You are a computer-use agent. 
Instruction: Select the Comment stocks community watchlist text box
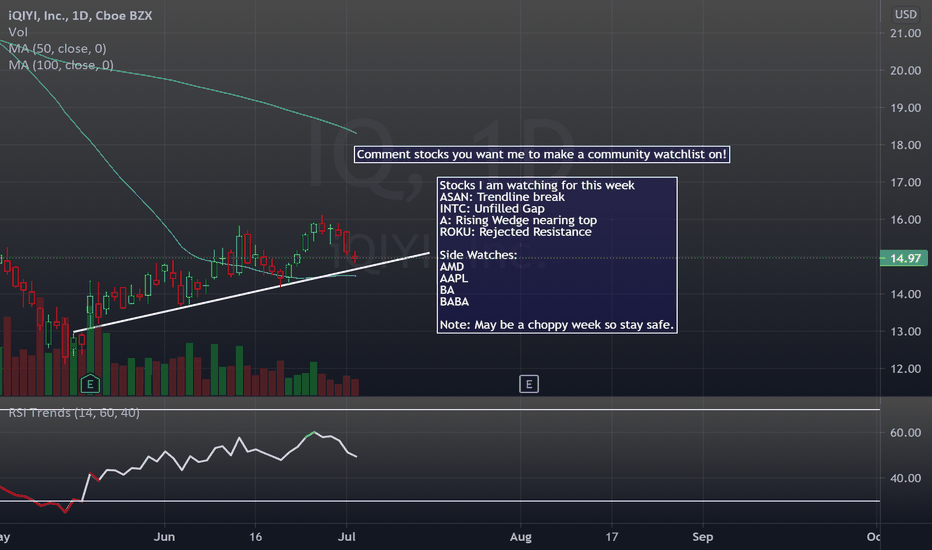point(541,155)
